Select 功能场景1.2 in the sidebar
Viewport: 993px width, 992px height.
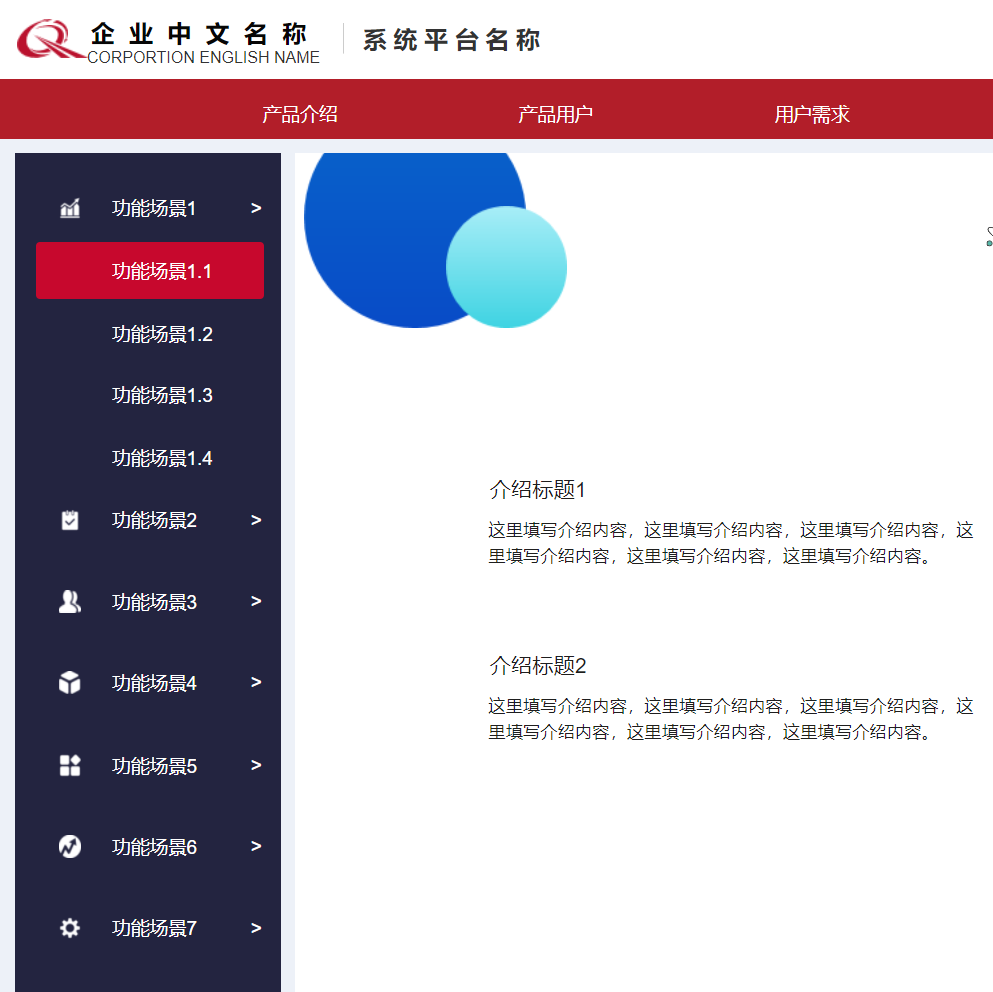coord(162,334)
